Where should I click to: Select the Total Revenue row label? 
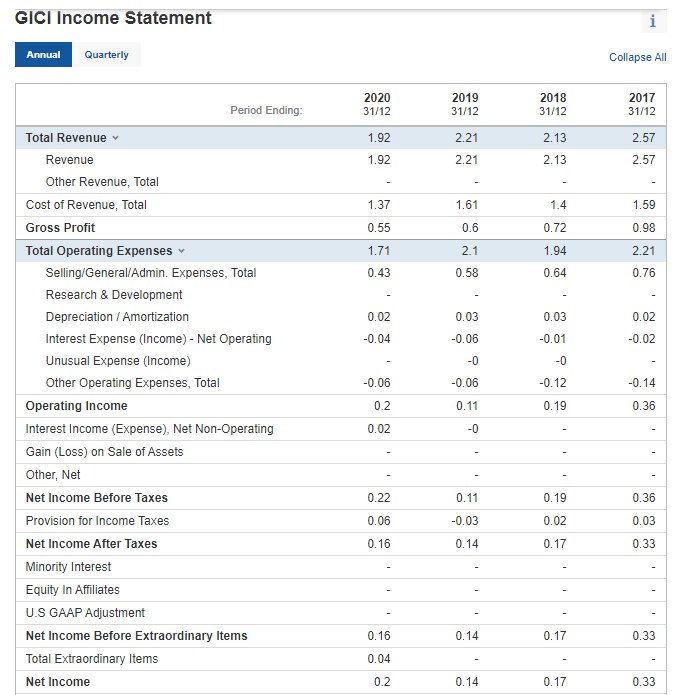(66, 138)
